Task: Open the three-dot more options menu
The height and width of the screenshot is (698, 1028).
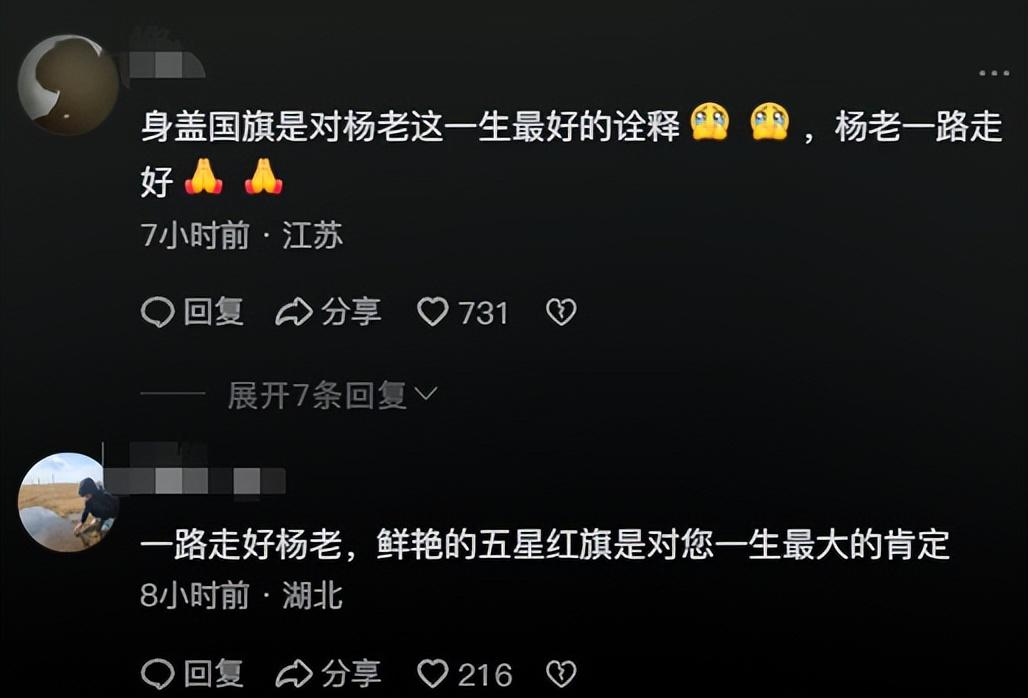Action: click(x=994, y=73)
